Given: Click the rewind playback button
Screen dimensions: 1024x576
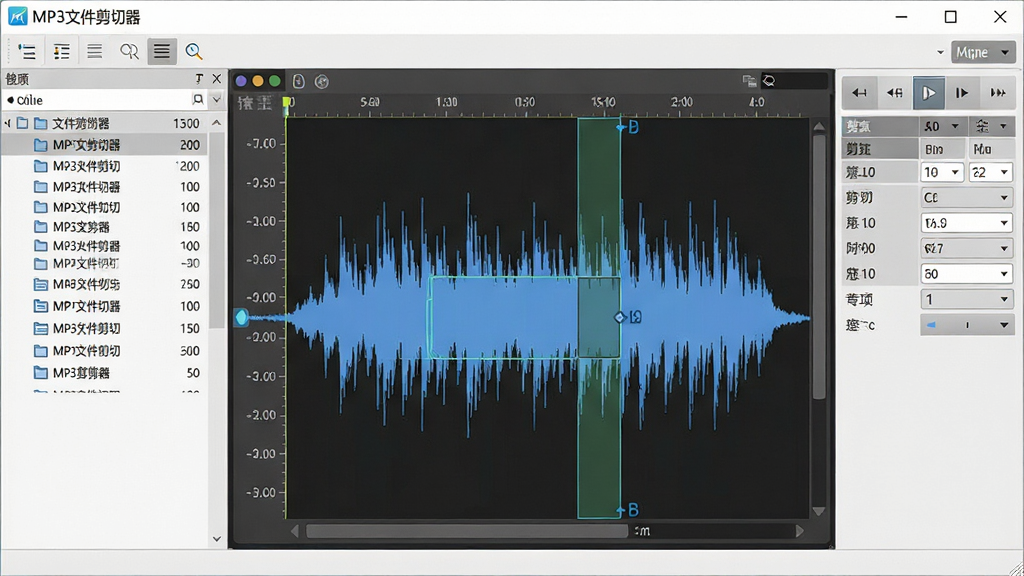Looking at the screenshot, I should [x=894, y=93].
